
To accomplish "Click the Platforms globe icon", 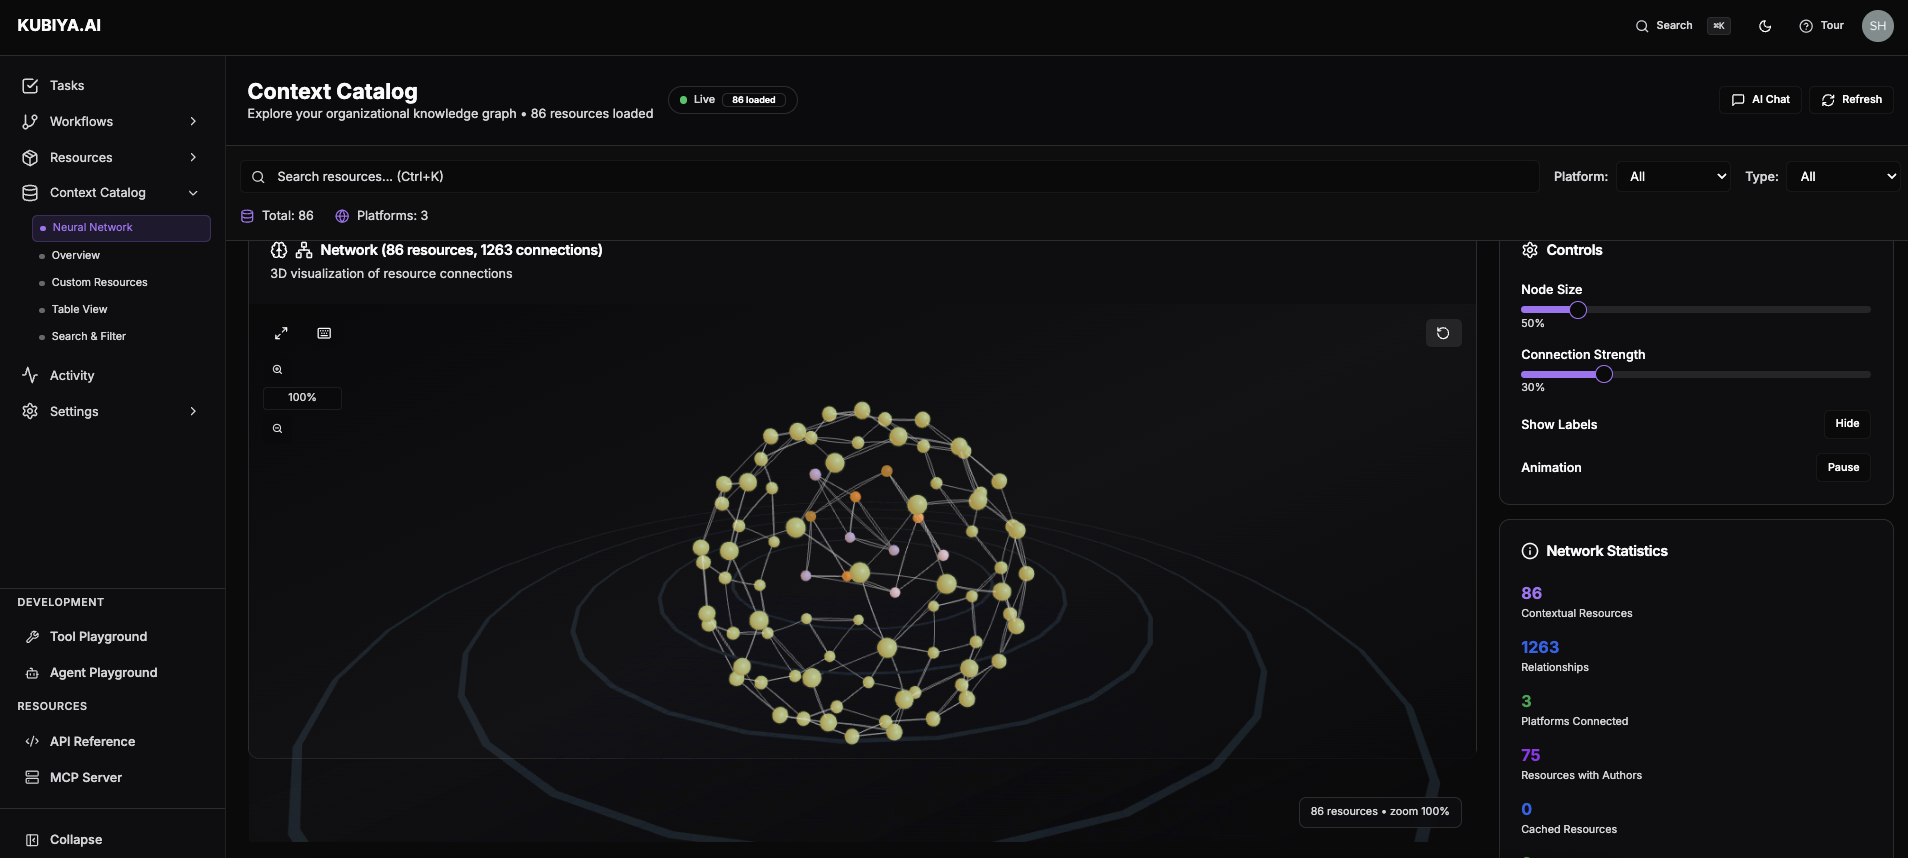I will tap(342, 216).
